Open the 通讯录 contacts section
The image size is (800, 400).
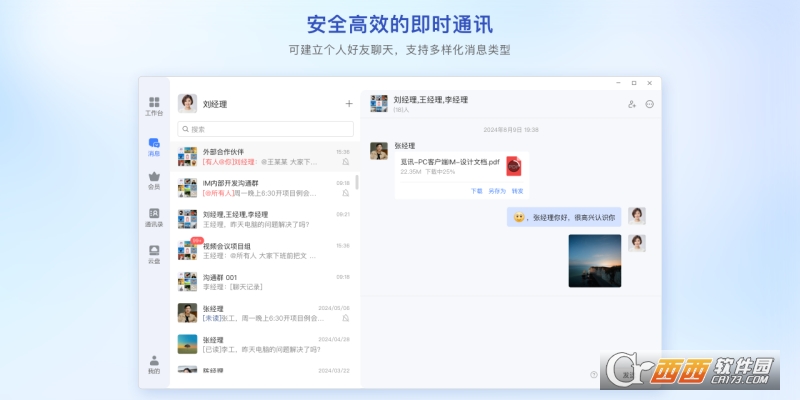[154, 217]
